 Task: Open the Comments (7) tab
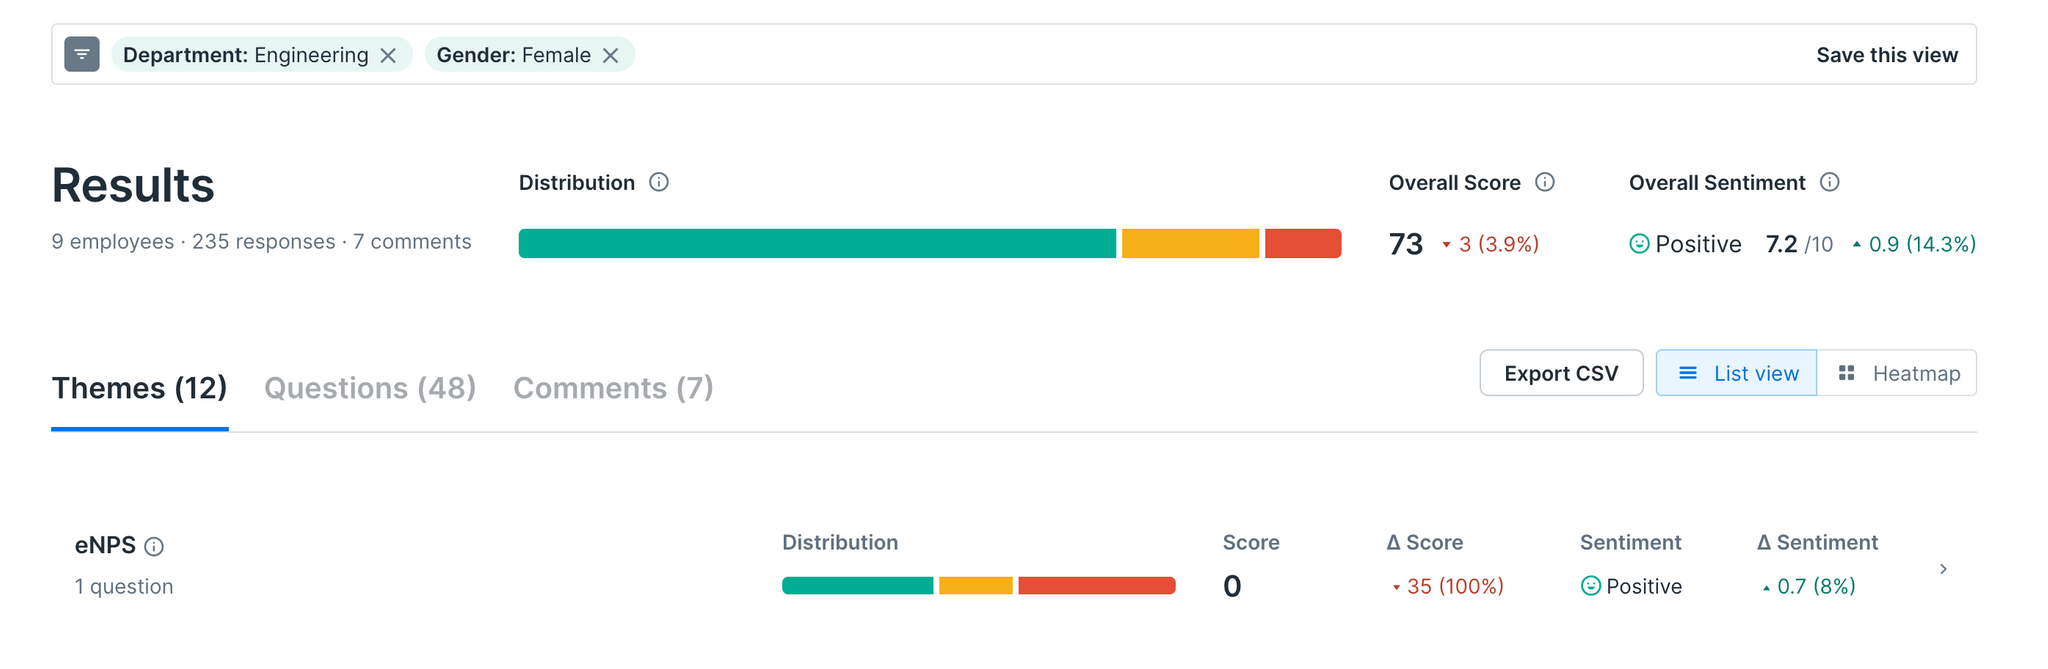tap(613, 388)
